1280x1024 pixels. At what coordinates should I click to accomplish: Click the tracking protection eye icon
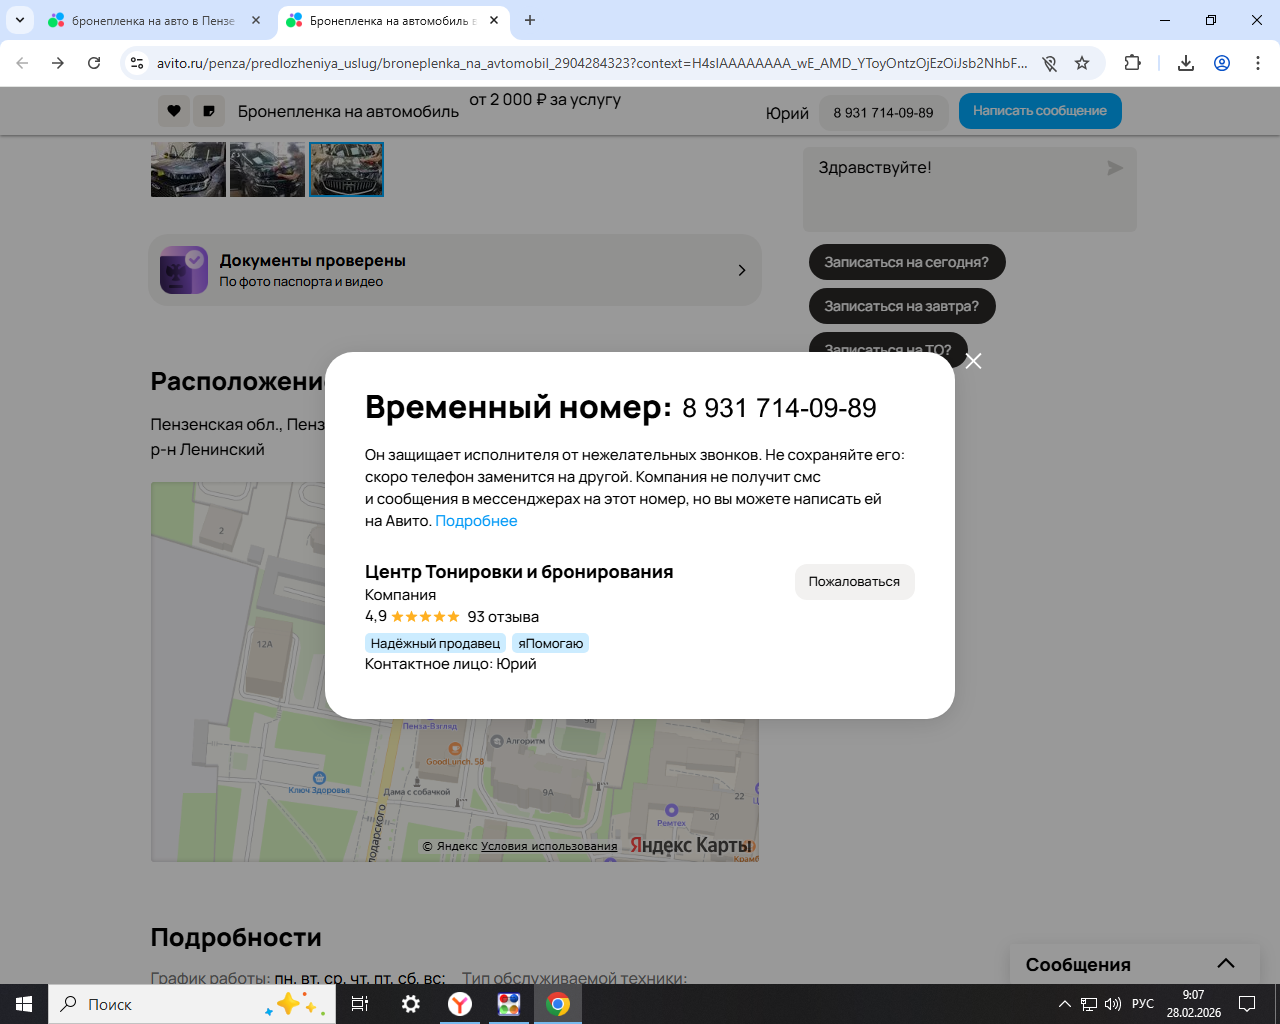pos(1049,63)
